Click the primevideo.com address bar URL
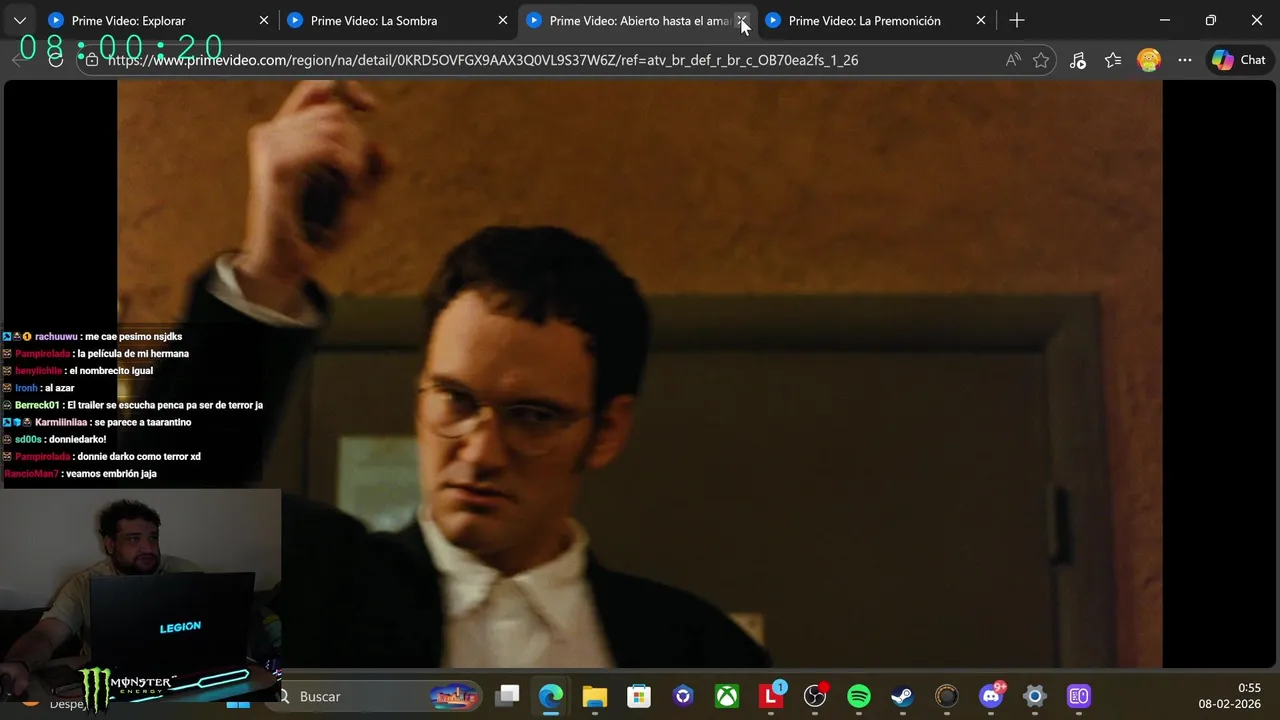 click(483, 60)
